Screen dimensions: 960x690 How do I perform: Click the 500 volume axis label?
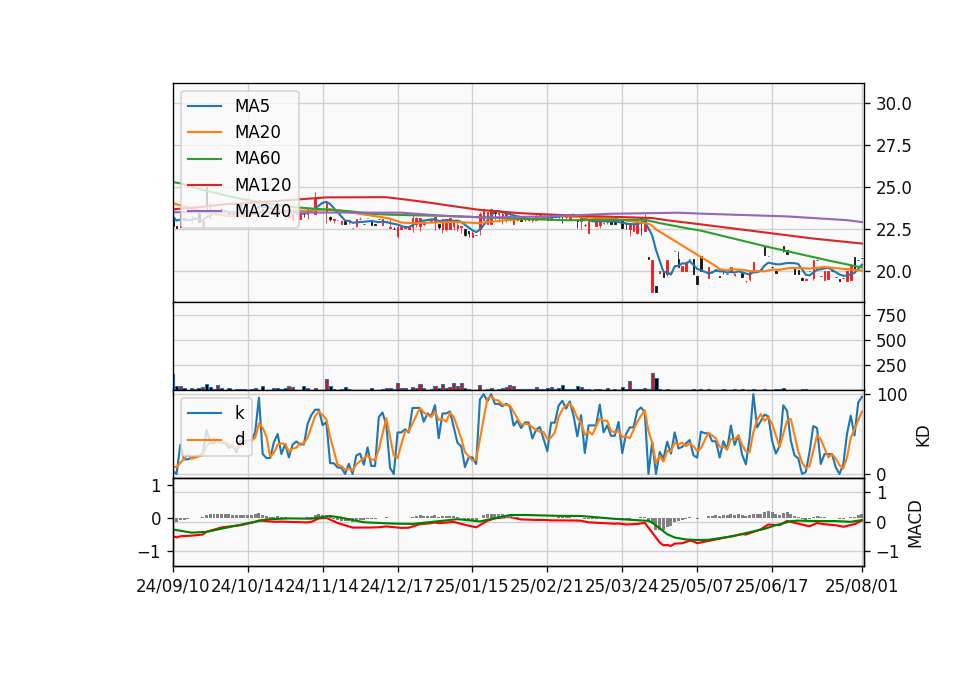(x=891, y=341)
